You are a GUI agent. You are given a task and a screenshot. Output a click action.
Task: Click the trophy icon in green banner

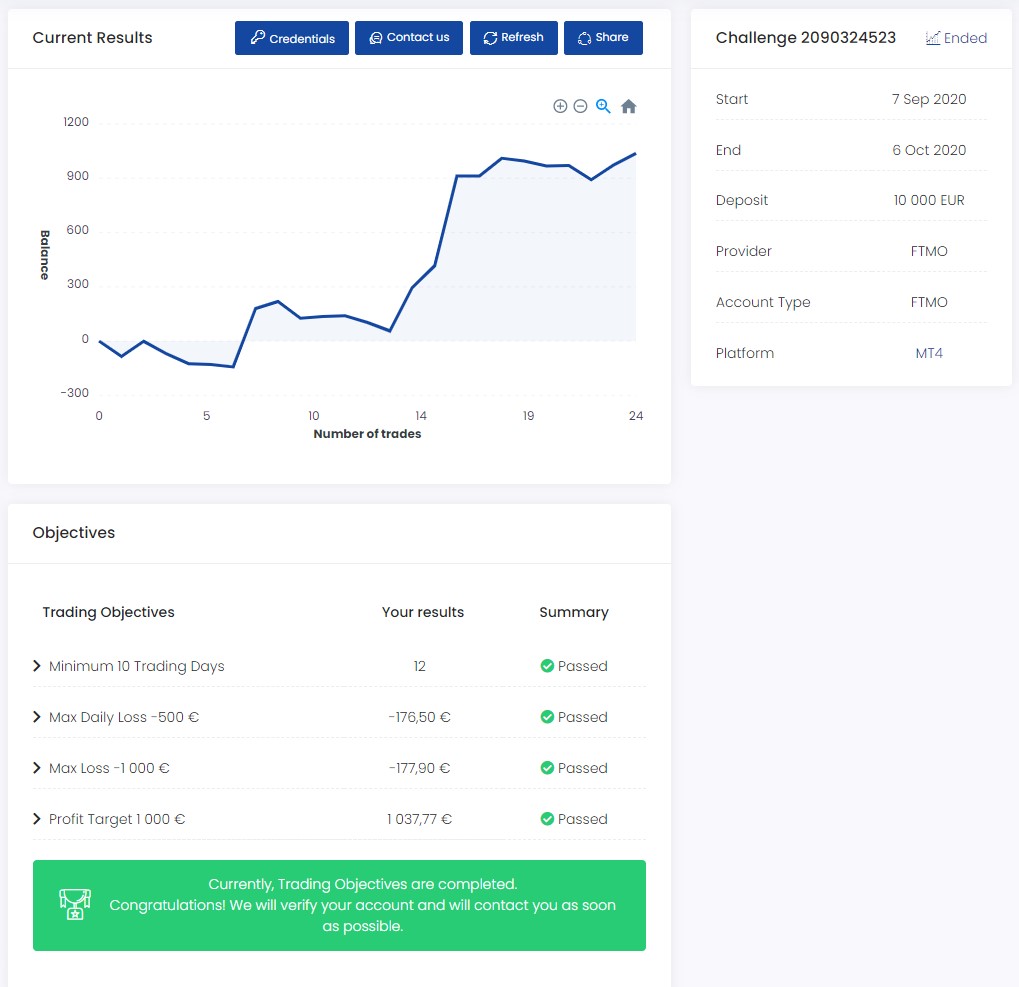click(76, 905)
